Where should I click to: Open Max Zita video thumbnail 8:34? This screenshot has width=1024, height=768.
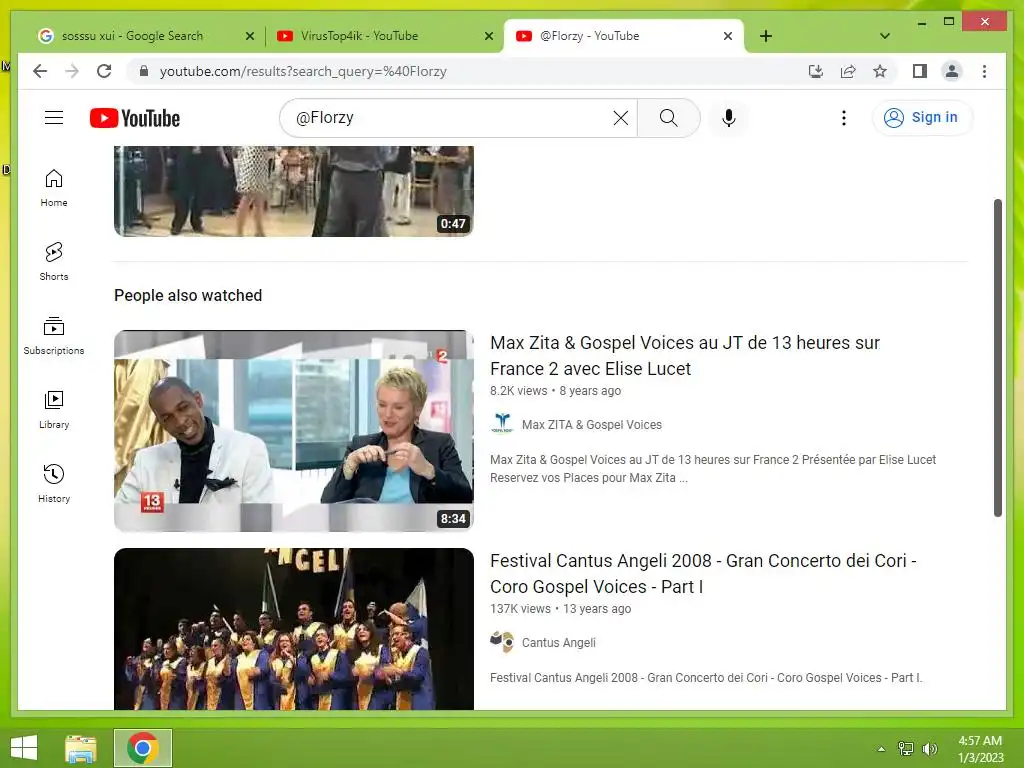pyautogui.click(x=294, y=431)
